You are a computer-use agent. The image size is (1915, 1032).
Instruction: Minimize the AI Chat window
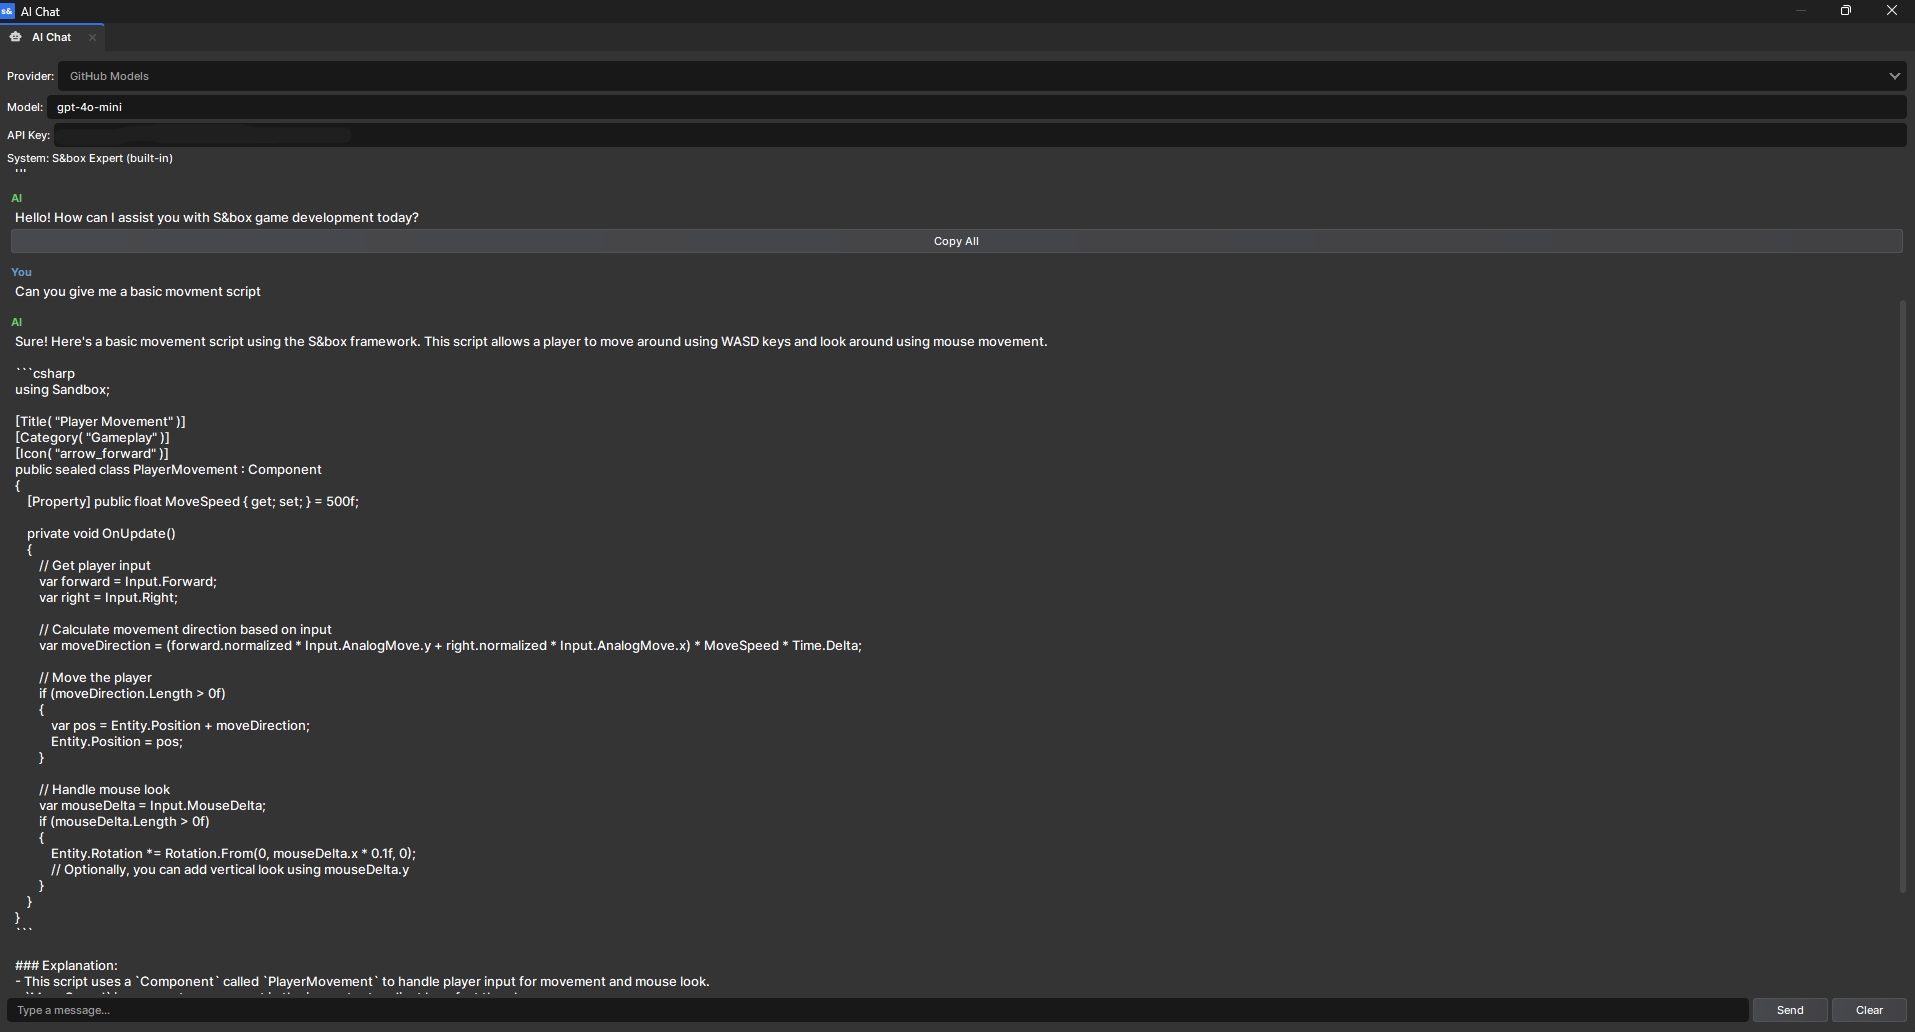1800,11
